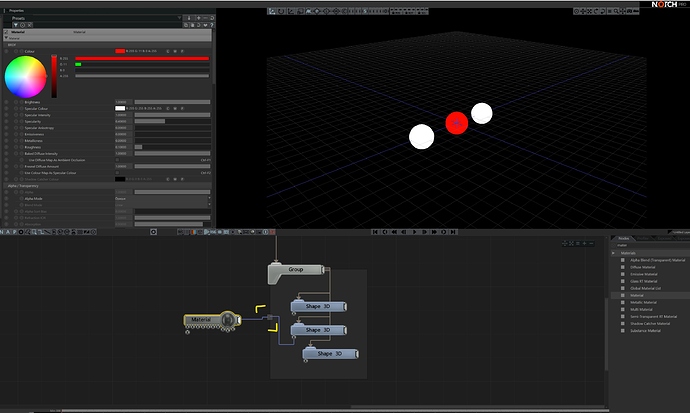Image resolution: width=690 pixels, height=413 pixels.
Task: Click the W button on the Colour row
Action: [175, 51]
